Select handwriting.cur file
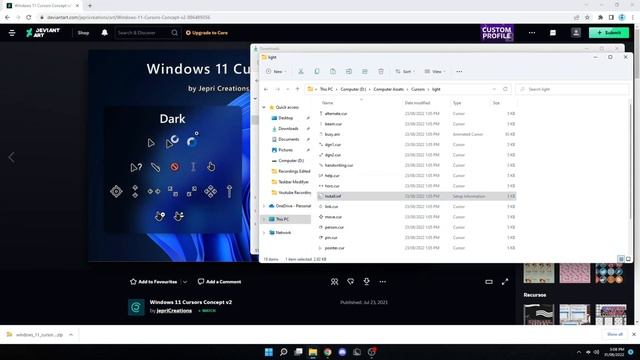Viewport: 640px width, 360px height. click(x=338, y=165)
